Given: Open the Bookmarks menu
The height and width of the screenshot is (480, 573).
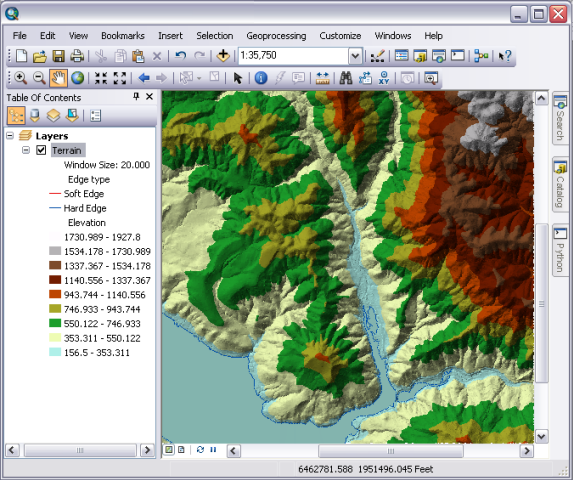Looking at the screenshot, I should coord(123,36).
